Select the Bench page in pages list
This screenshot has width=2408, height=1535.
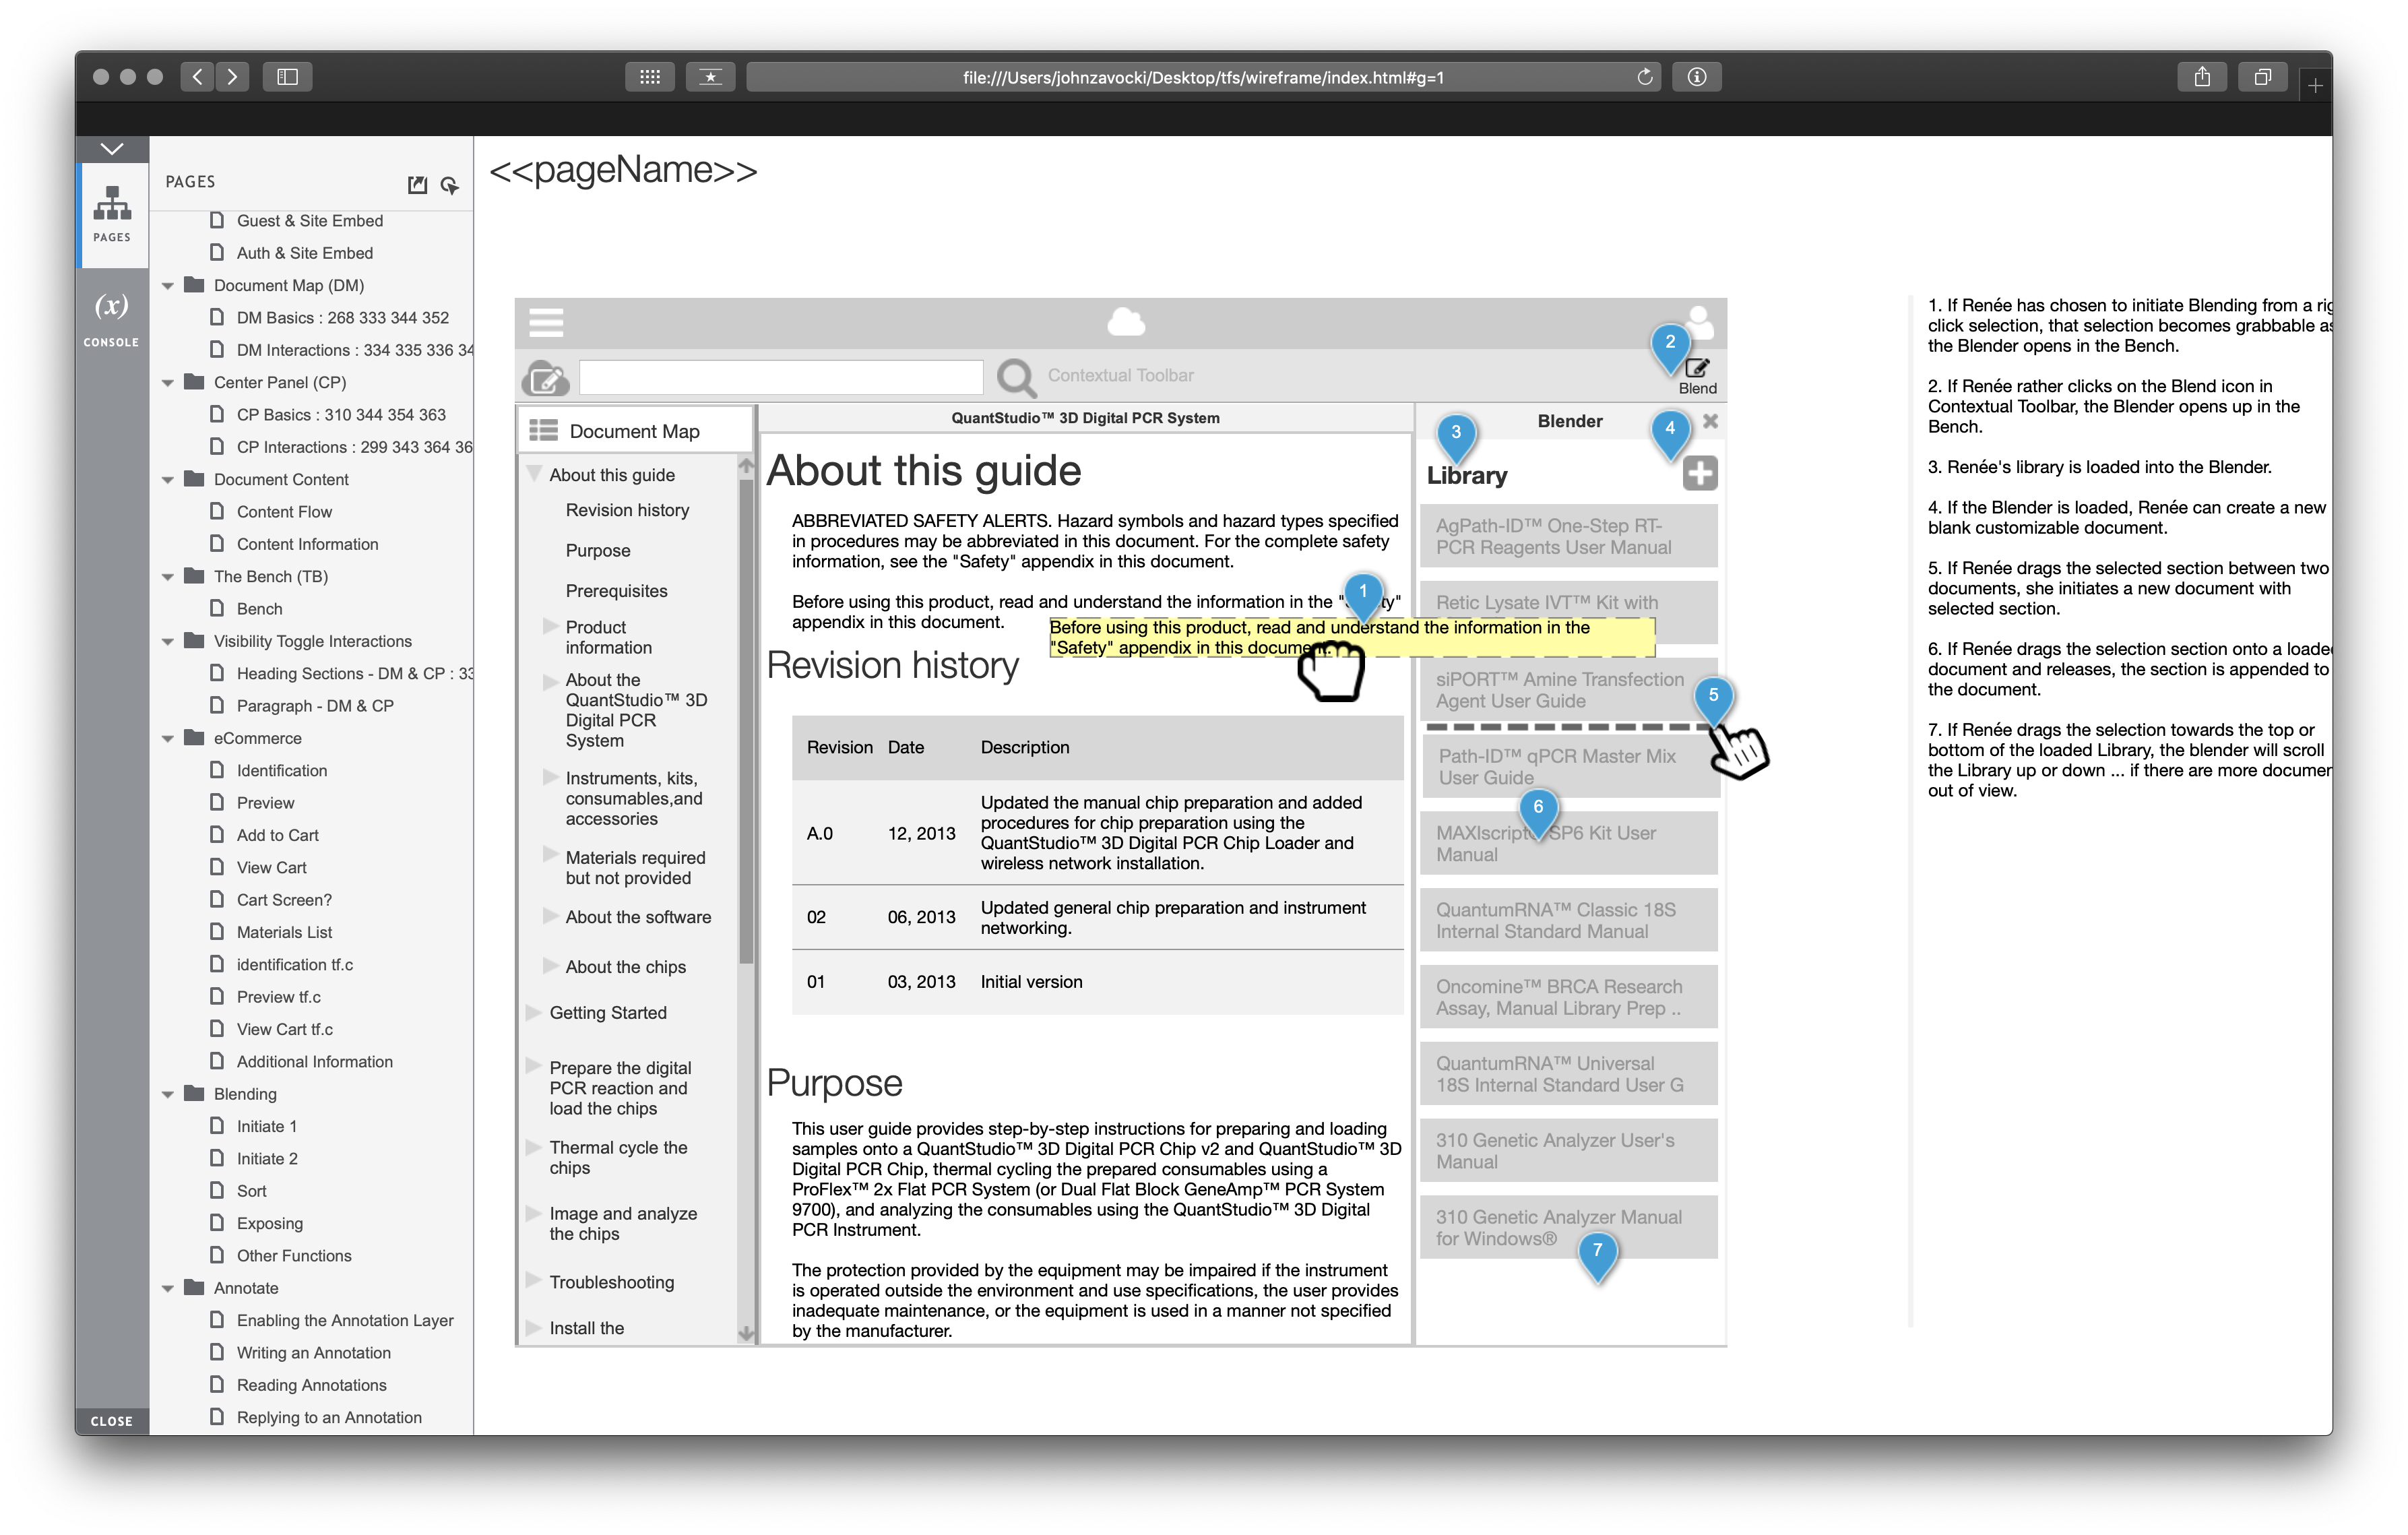pyautogui.click(x=259, y=608)
